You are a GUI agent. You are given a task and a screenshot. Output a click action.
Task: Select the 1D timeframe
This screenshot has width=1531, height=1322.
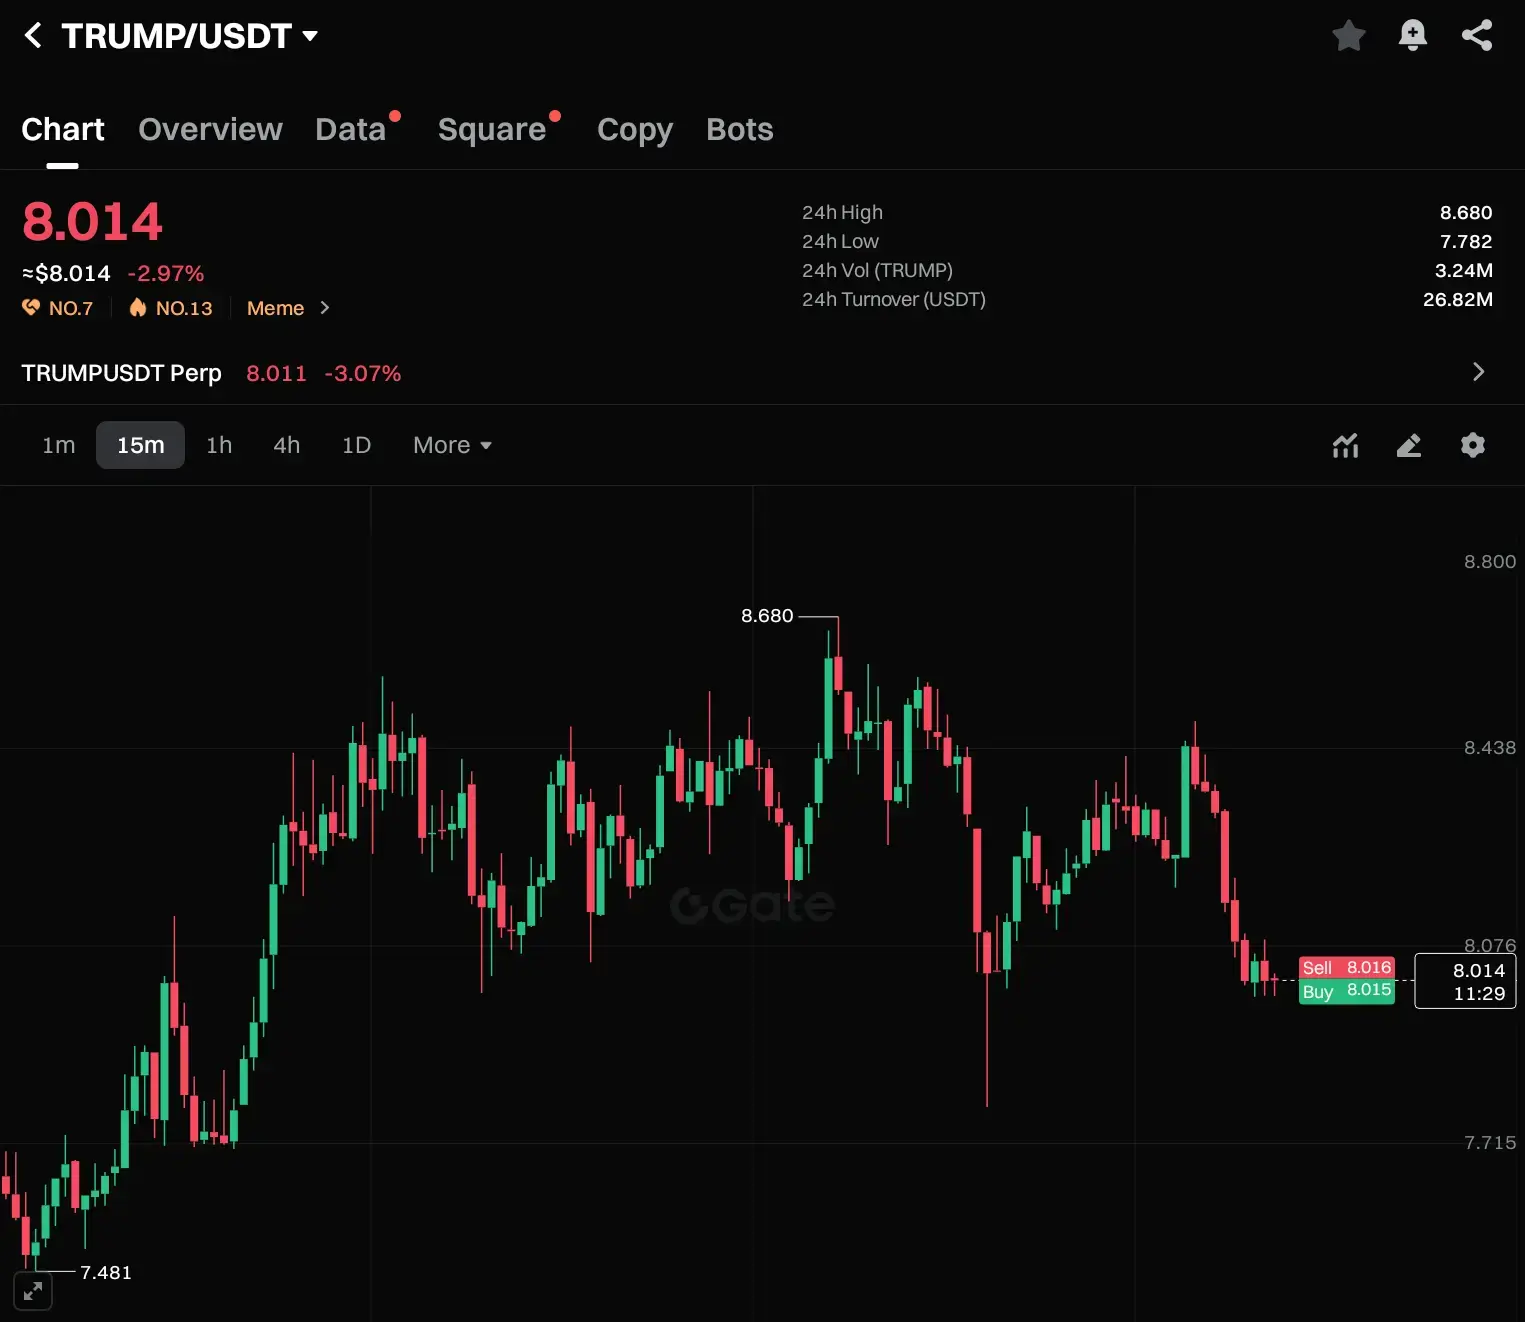[357, 445]
